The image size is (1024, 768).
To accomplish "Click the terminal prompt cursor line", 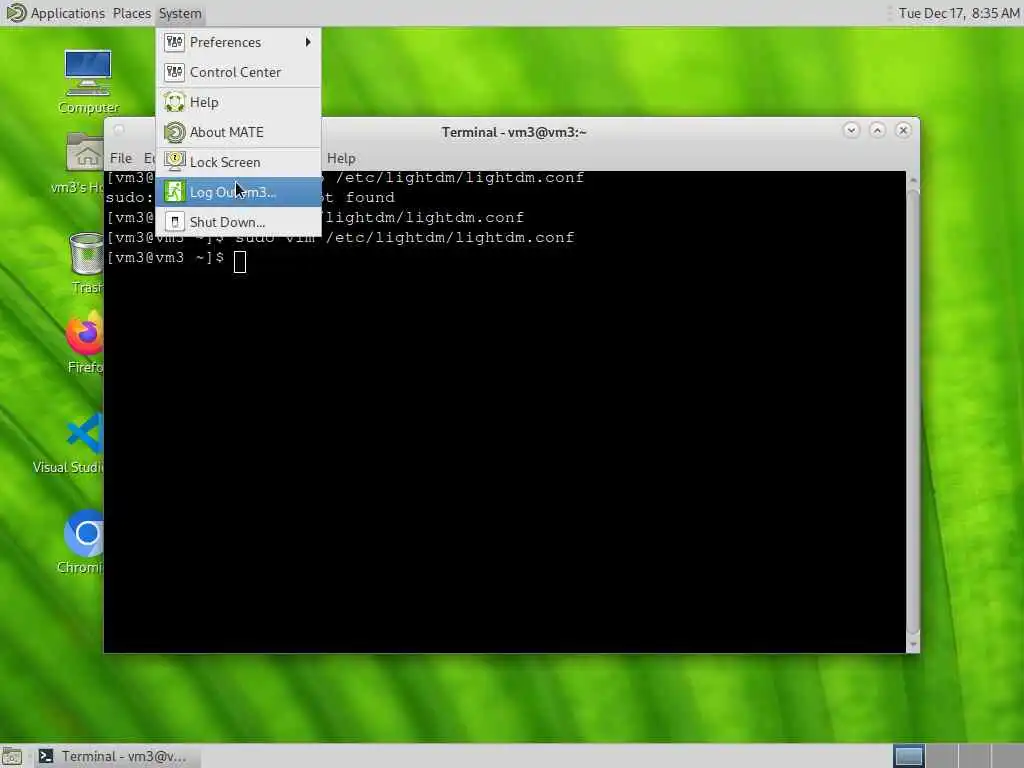I will [176, 259].
